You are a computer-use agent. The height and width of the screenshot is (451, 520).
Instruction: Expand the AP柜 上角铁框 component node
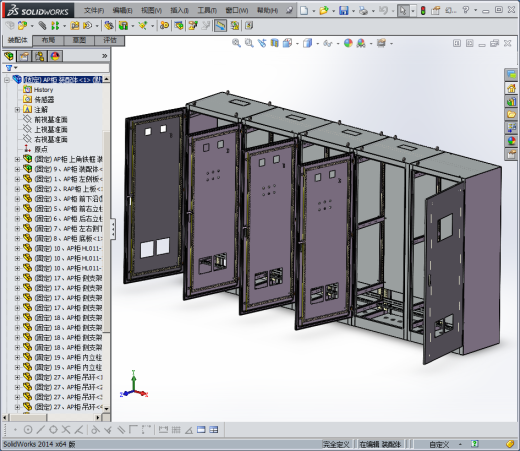tap(17, 159)
